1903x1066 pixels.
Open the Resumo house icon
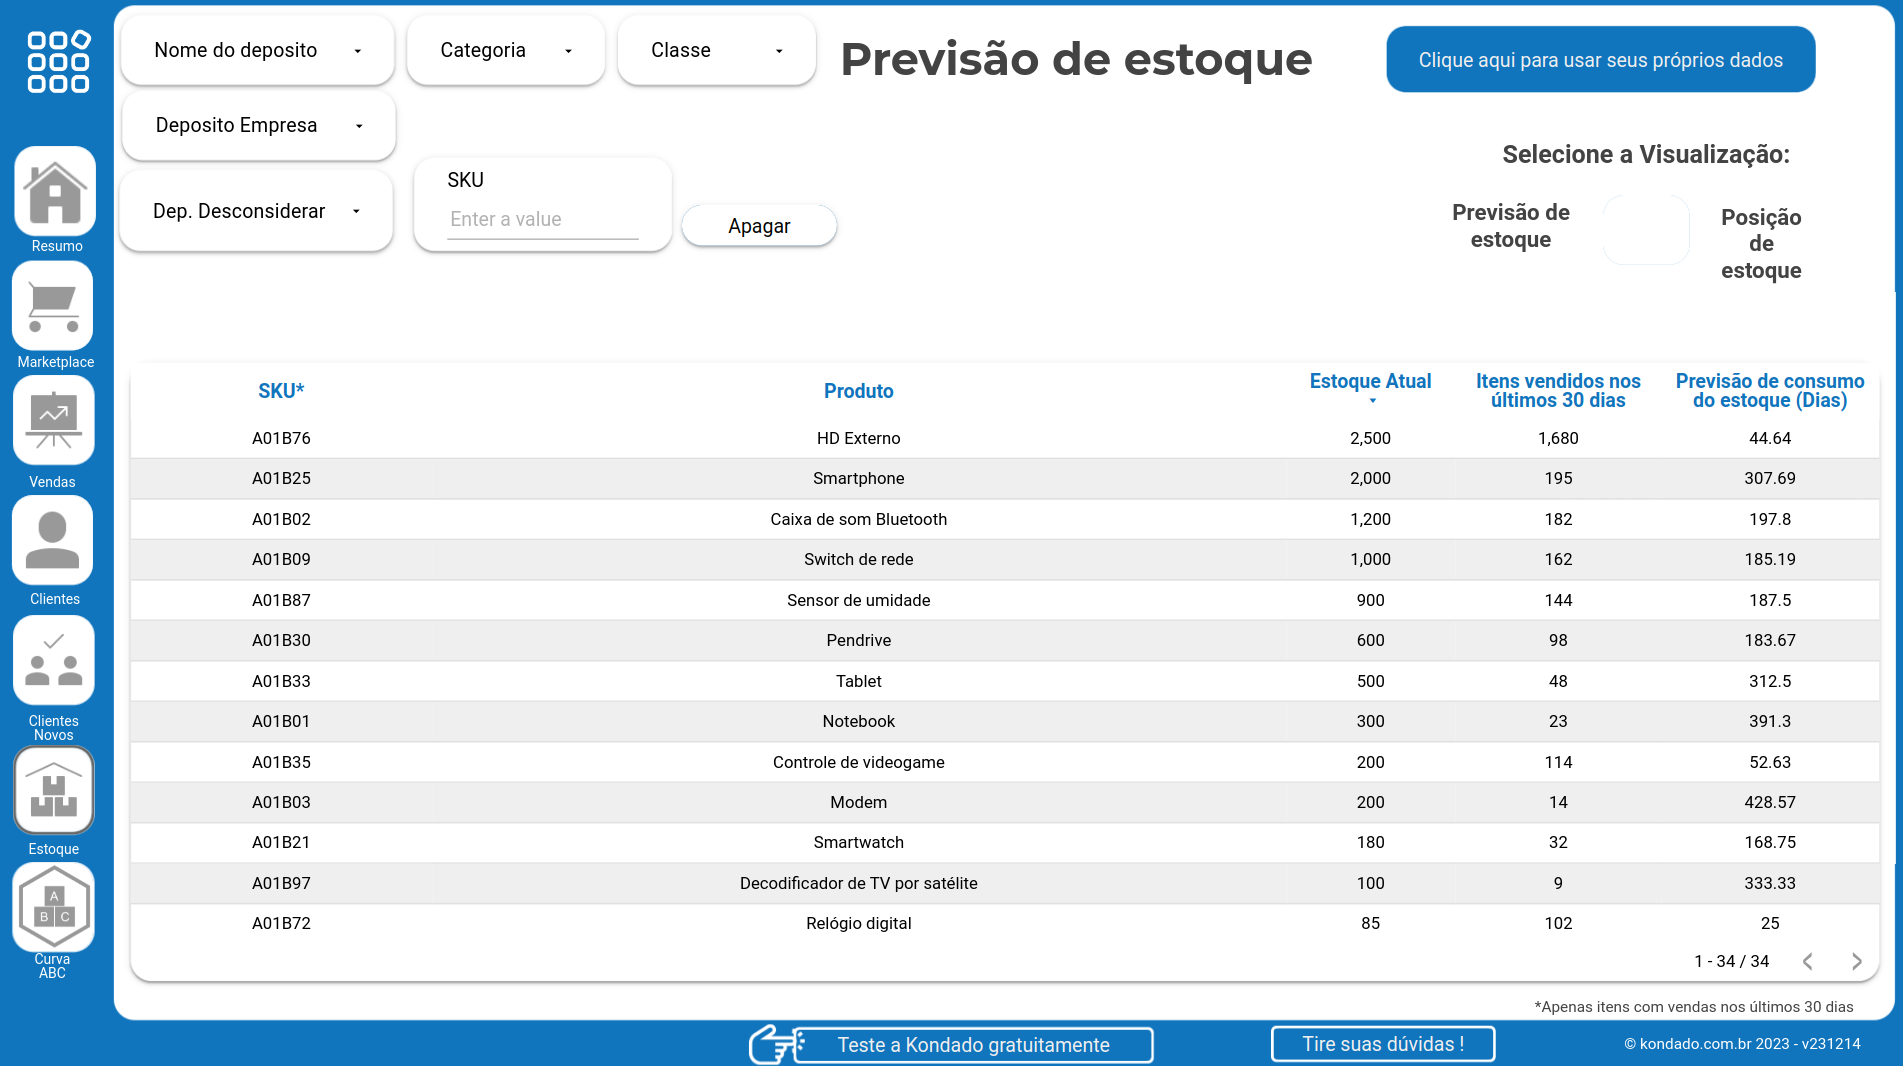tap(55, 192)
